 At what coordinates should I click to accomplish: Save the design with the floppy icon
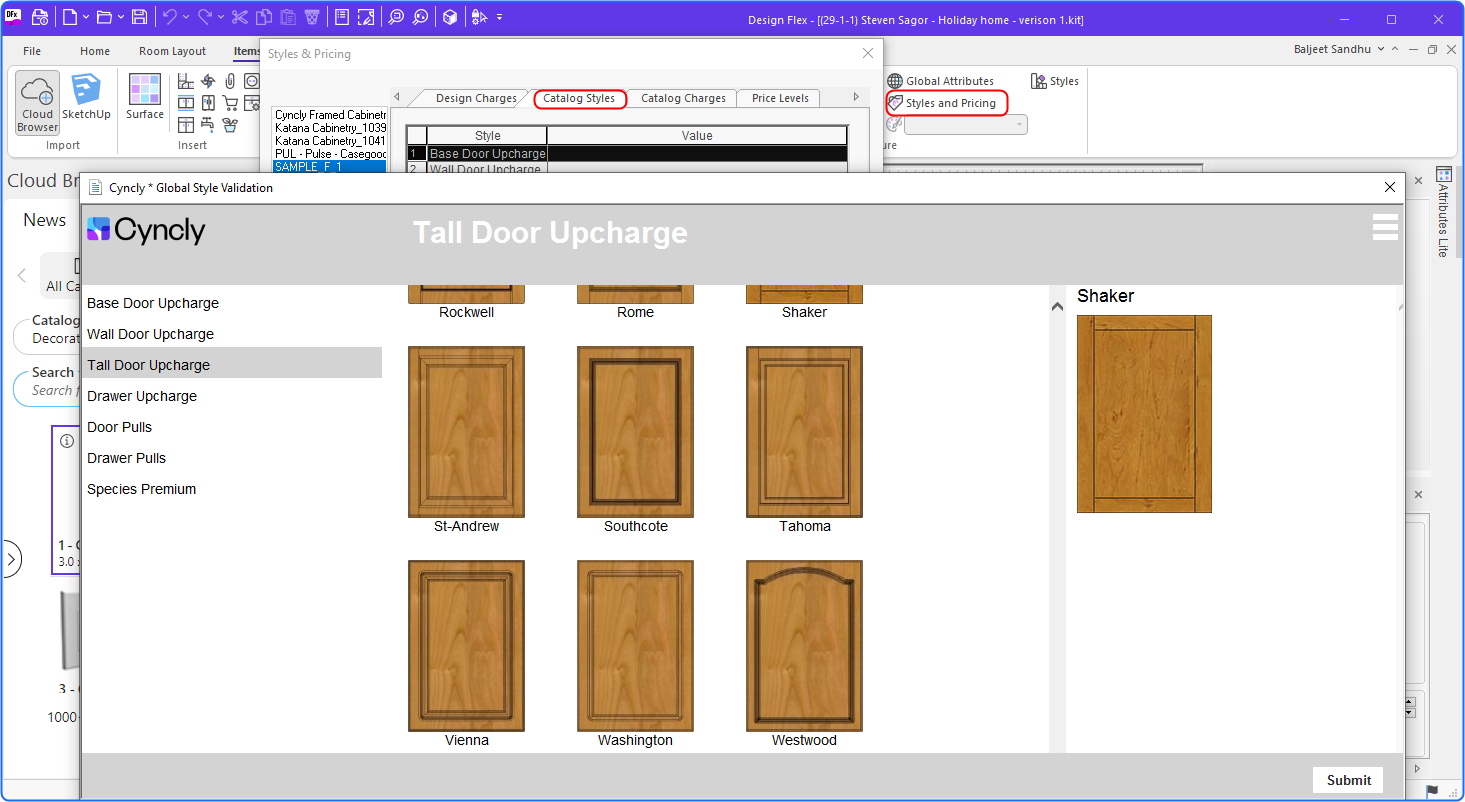(140, 17)
